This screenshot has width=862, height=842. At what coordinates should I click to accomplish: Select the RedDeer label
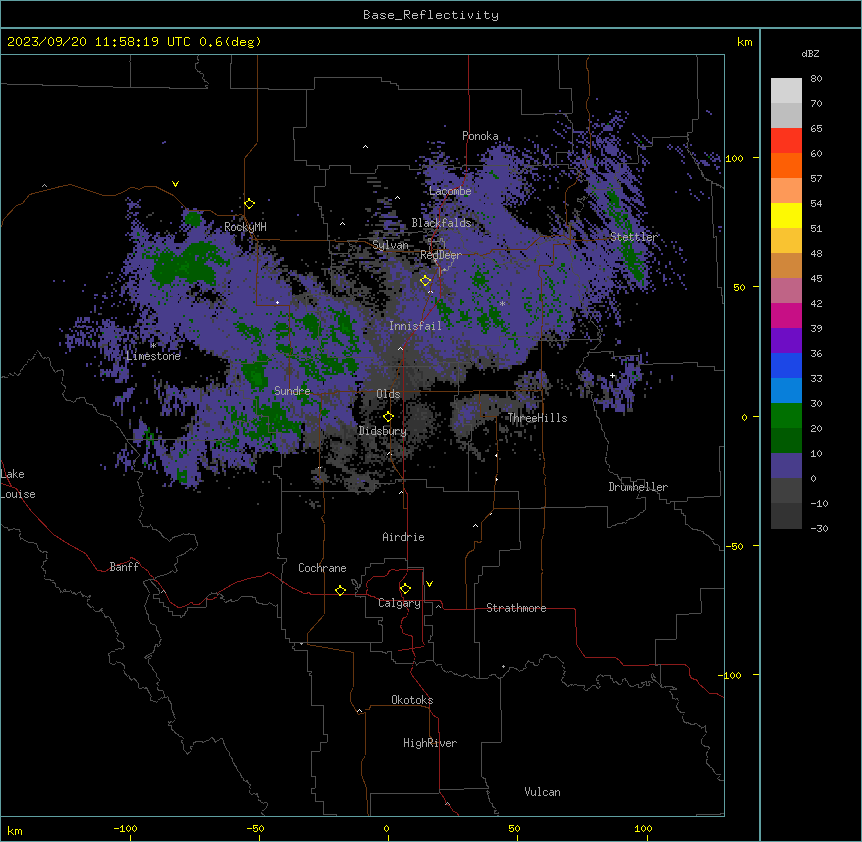[x=440, y=255]
